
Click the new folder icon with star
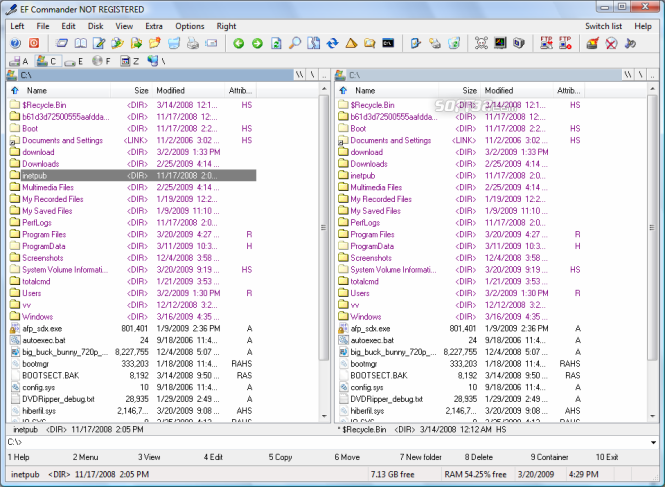(155, 43)
